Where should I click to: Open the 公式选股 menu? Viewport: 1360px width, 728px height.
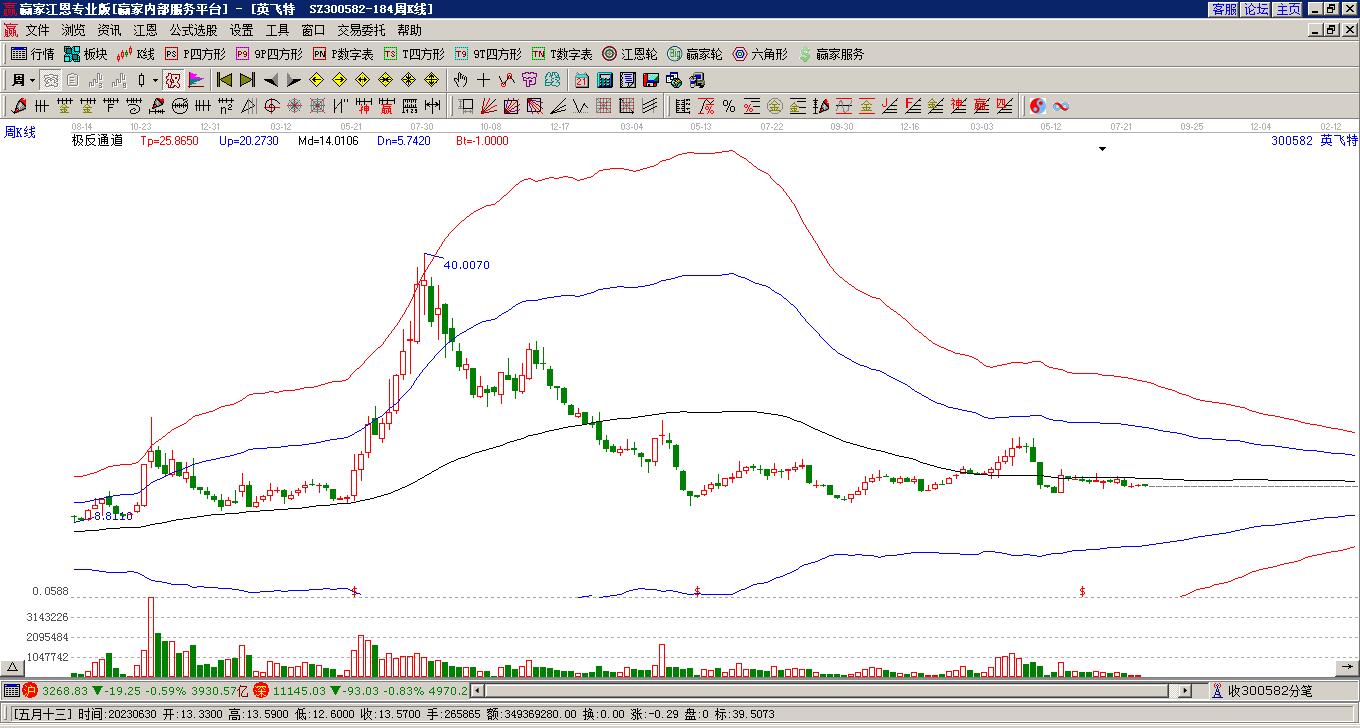193,30
